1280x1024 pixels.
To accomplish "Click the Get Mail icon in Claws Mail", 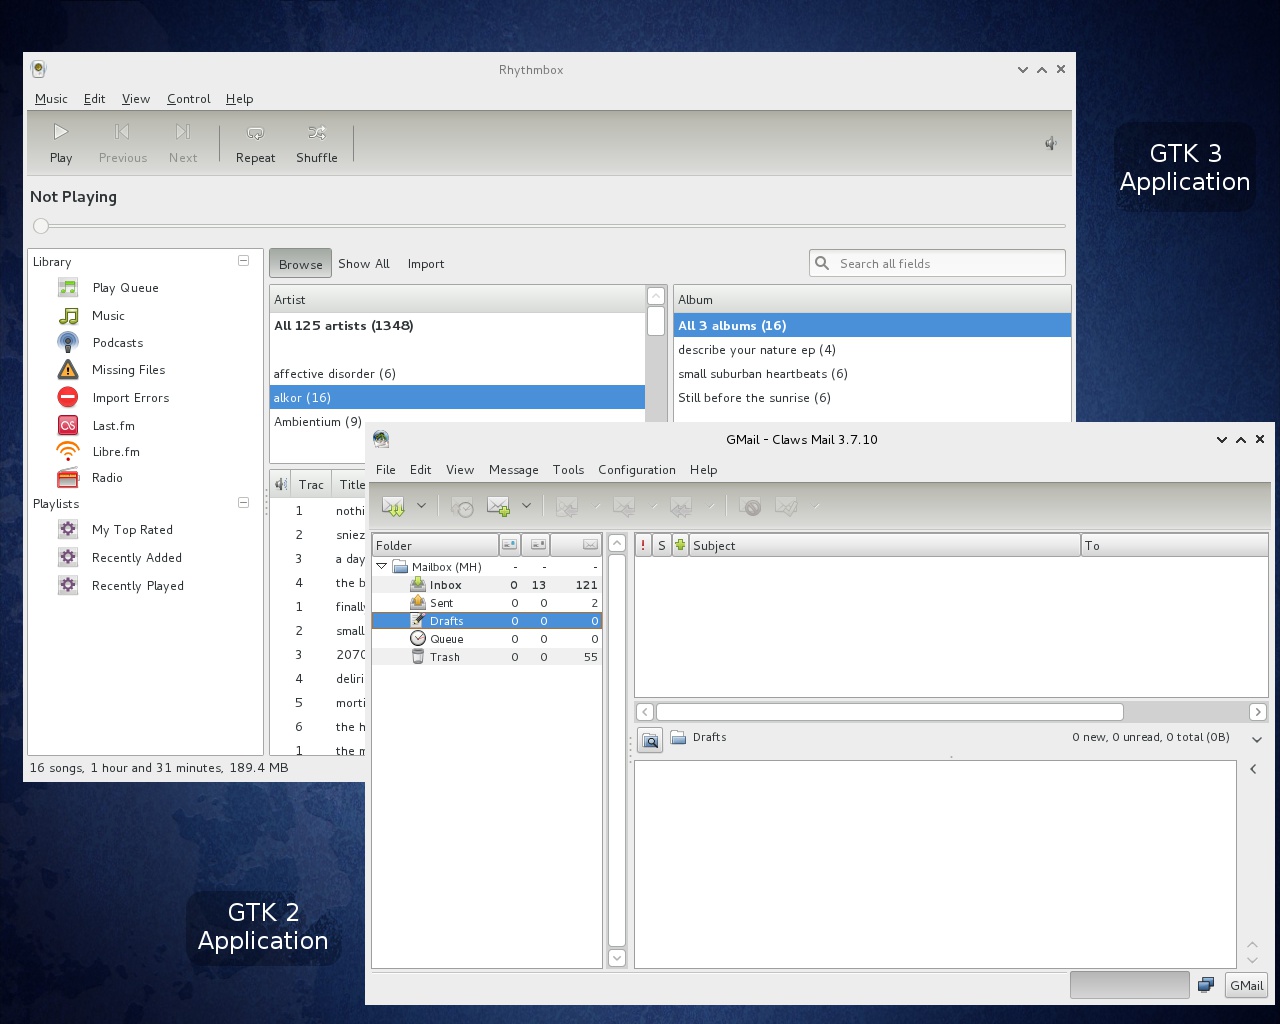I will 393,507.
